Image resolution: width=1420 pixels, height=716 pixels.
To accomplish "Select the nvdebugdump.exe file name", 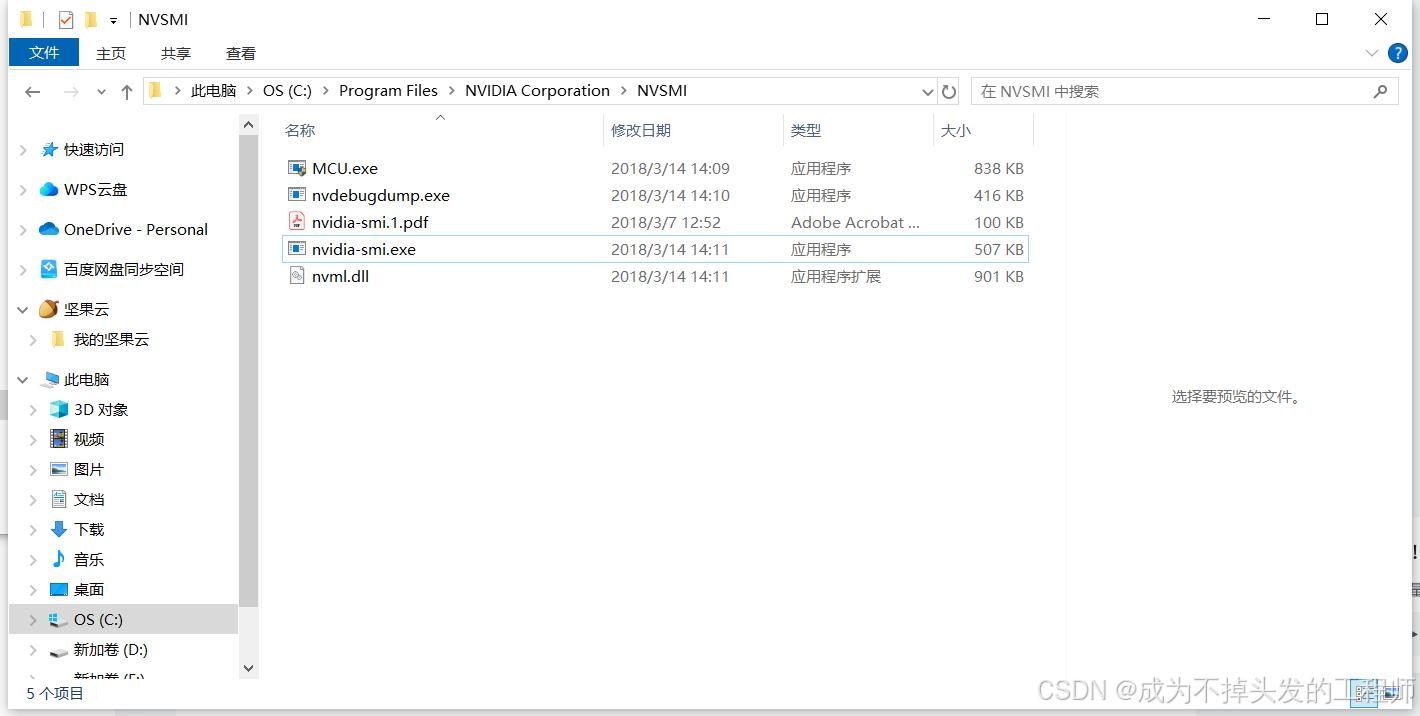I will pyautogui.click(x=381, y=196).
